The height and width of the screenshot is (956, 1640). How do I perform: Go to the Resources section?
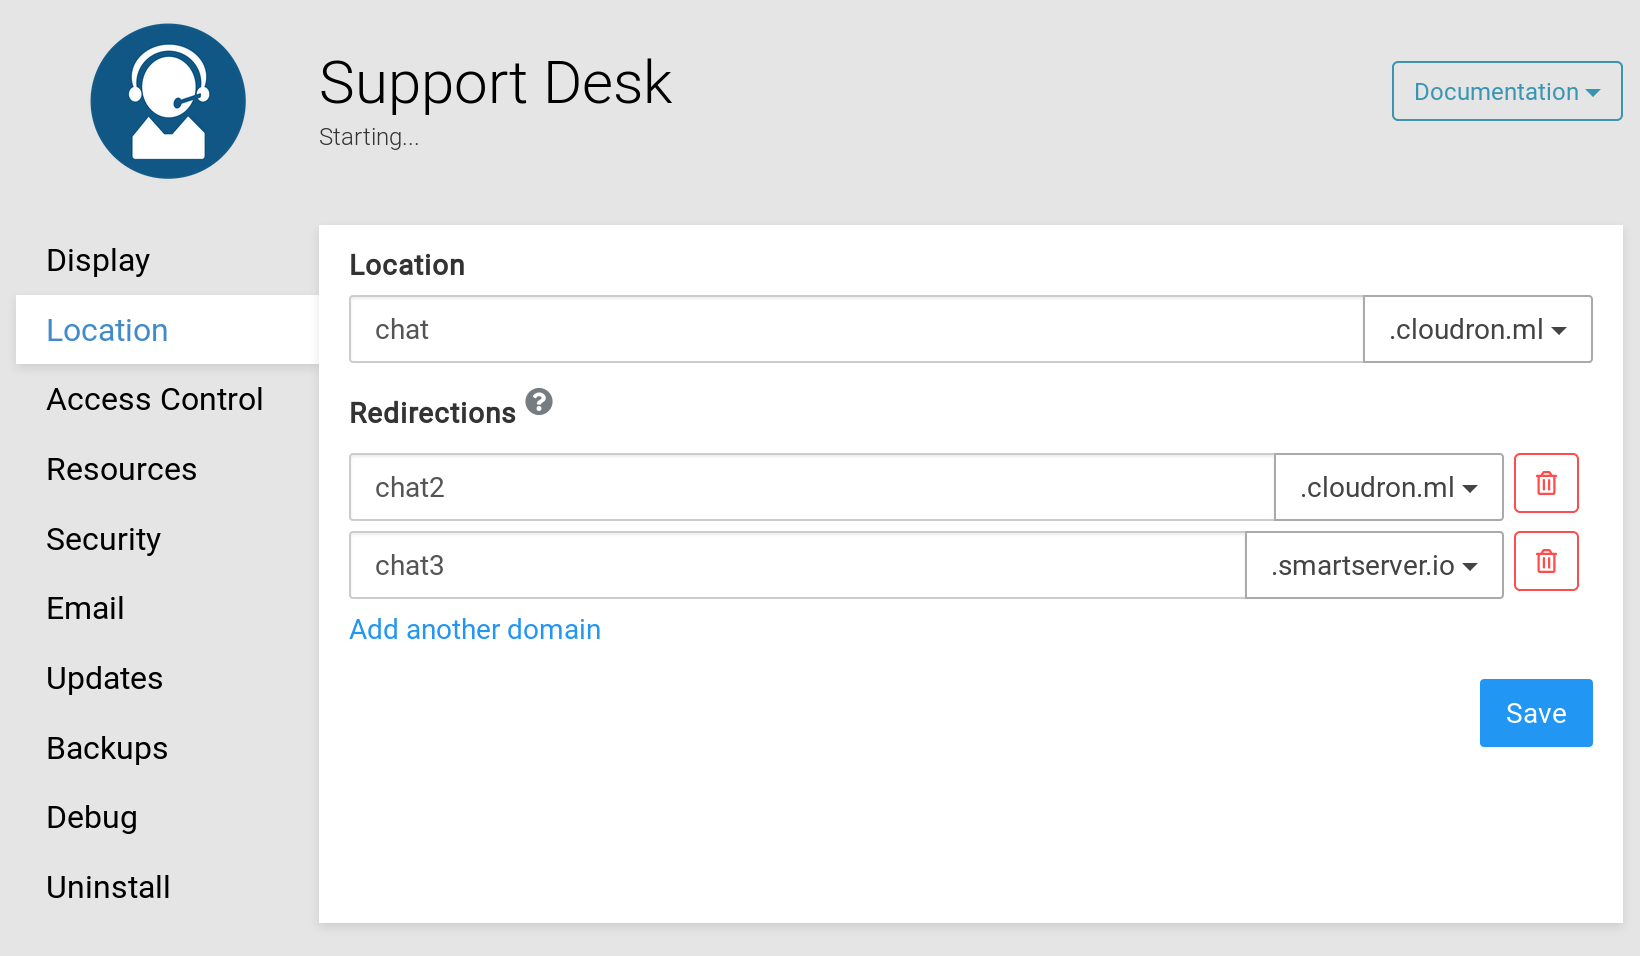pyautogui.click(x=122, y=470)
